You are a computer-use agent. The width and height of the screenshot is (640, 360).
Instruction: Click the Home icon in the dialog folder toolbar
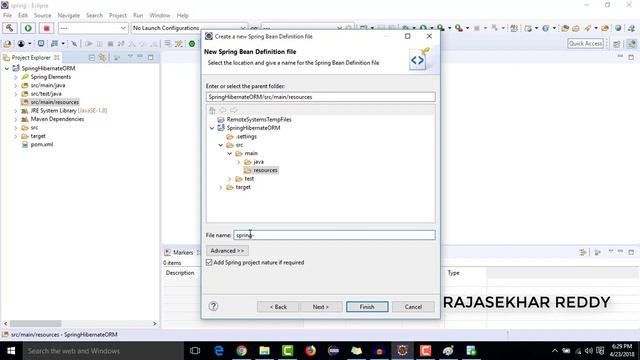212,110
